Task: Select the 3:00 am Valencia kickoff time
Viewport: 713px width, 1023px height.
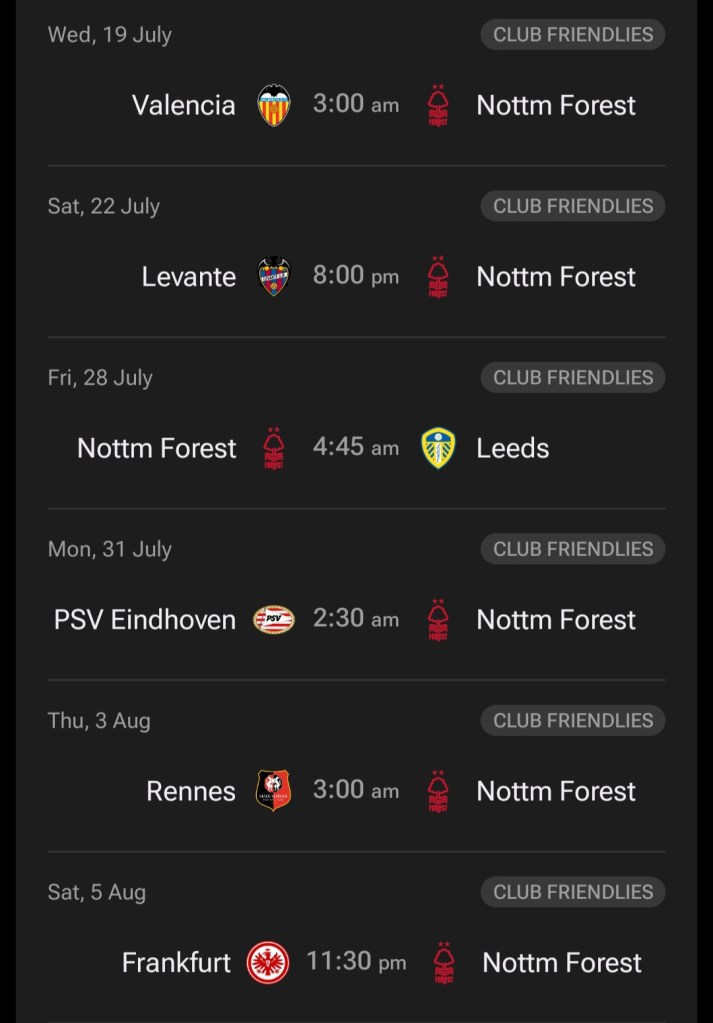Action: pyautogui.click(x=356, y=104)
